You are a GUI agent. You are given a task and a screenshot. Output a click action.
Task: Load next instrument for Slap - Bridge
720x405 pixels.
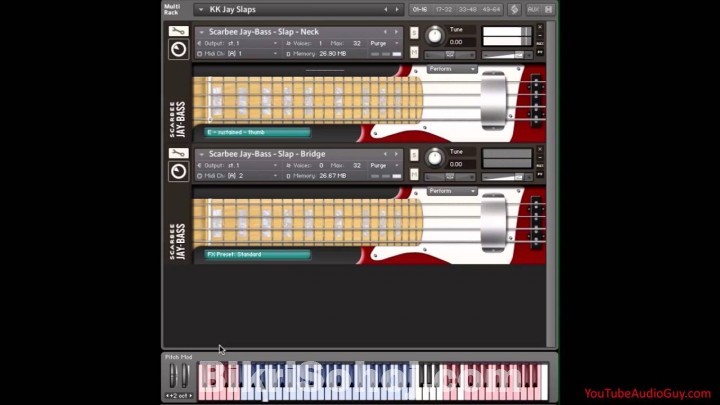tap(396, 154)
